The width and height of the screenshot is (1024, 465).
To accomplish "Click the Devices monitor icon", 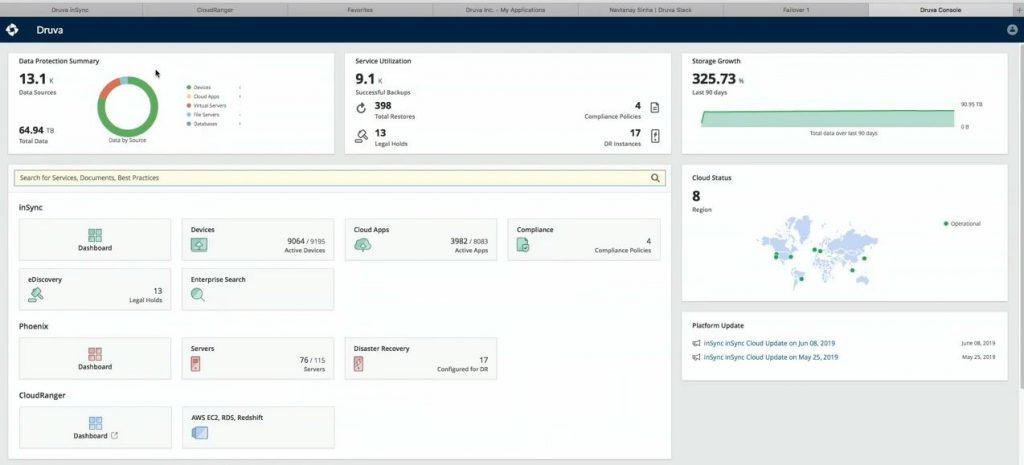I will coord(199,245).
